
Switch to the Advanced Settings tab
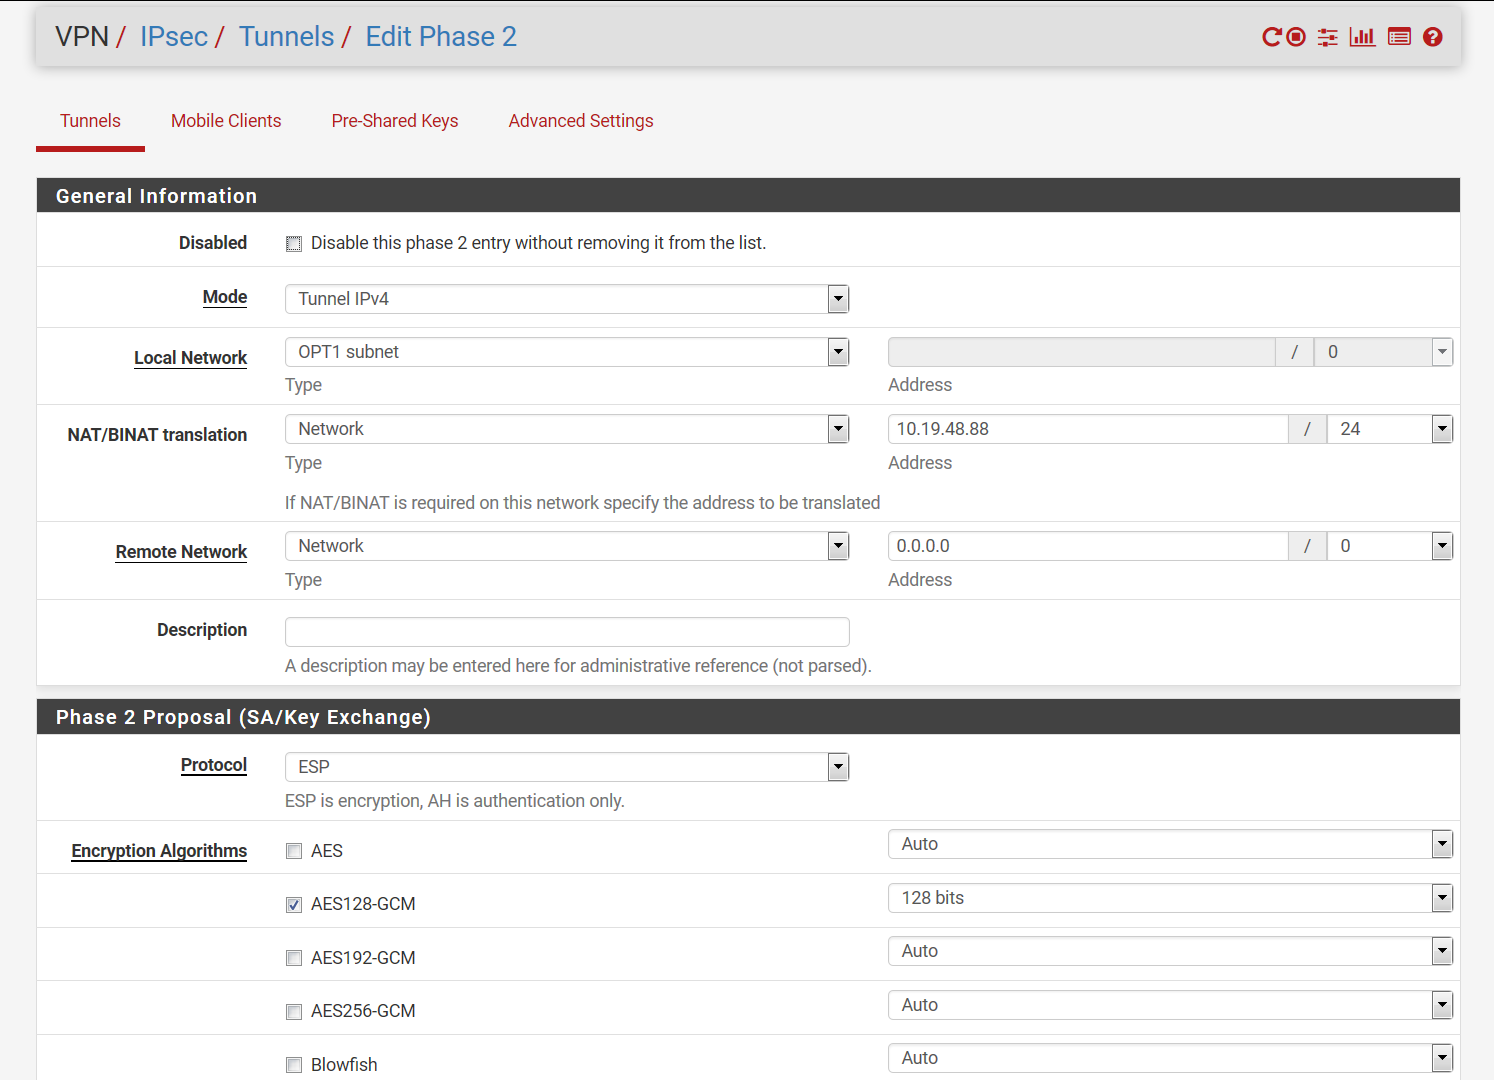point(581,121)
